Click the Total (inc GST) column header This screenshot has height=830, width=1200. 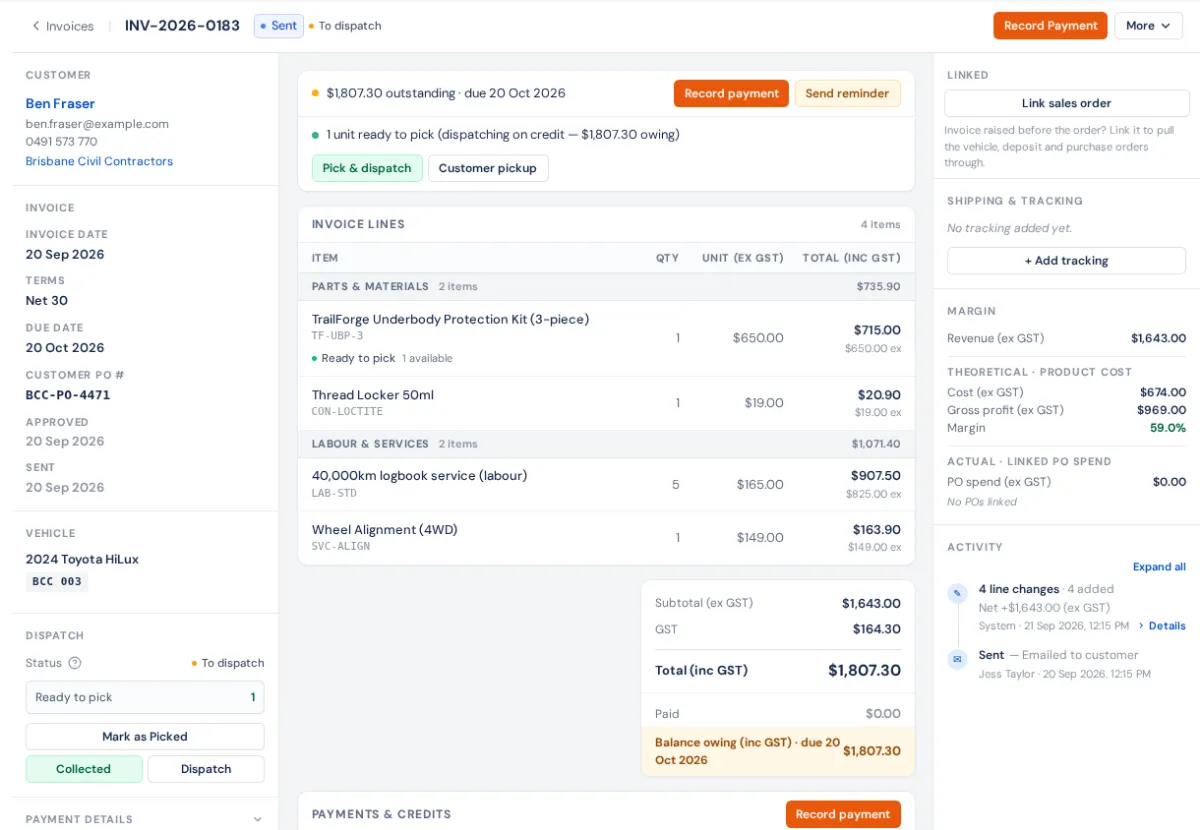pyautogui.click(x=851, y=258)
